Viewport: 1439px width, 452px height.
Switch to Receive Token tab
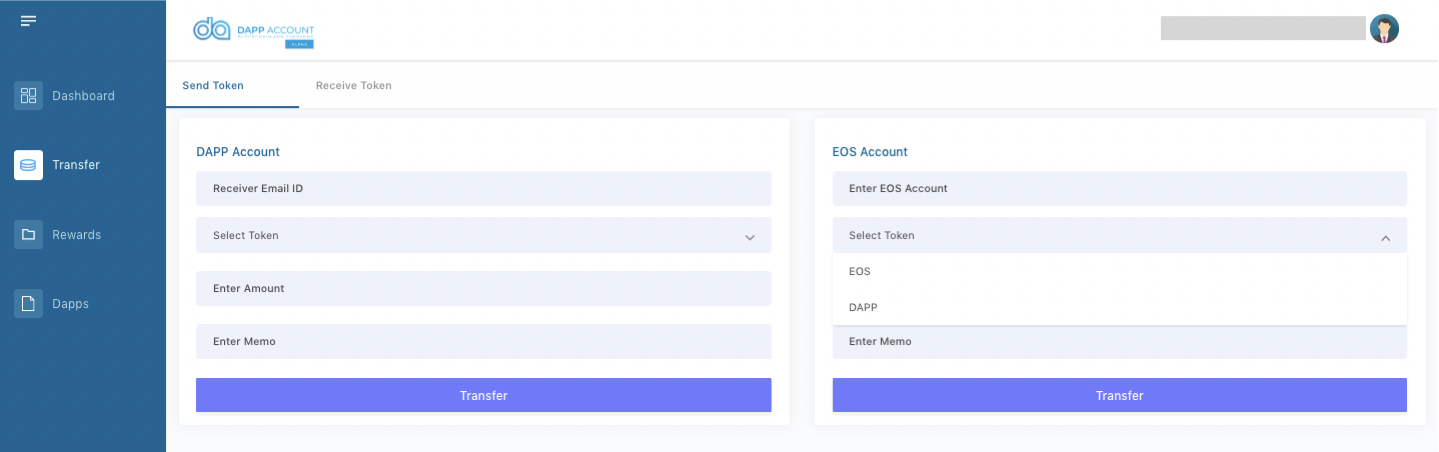pyautogui.click(x=354, y=86)
